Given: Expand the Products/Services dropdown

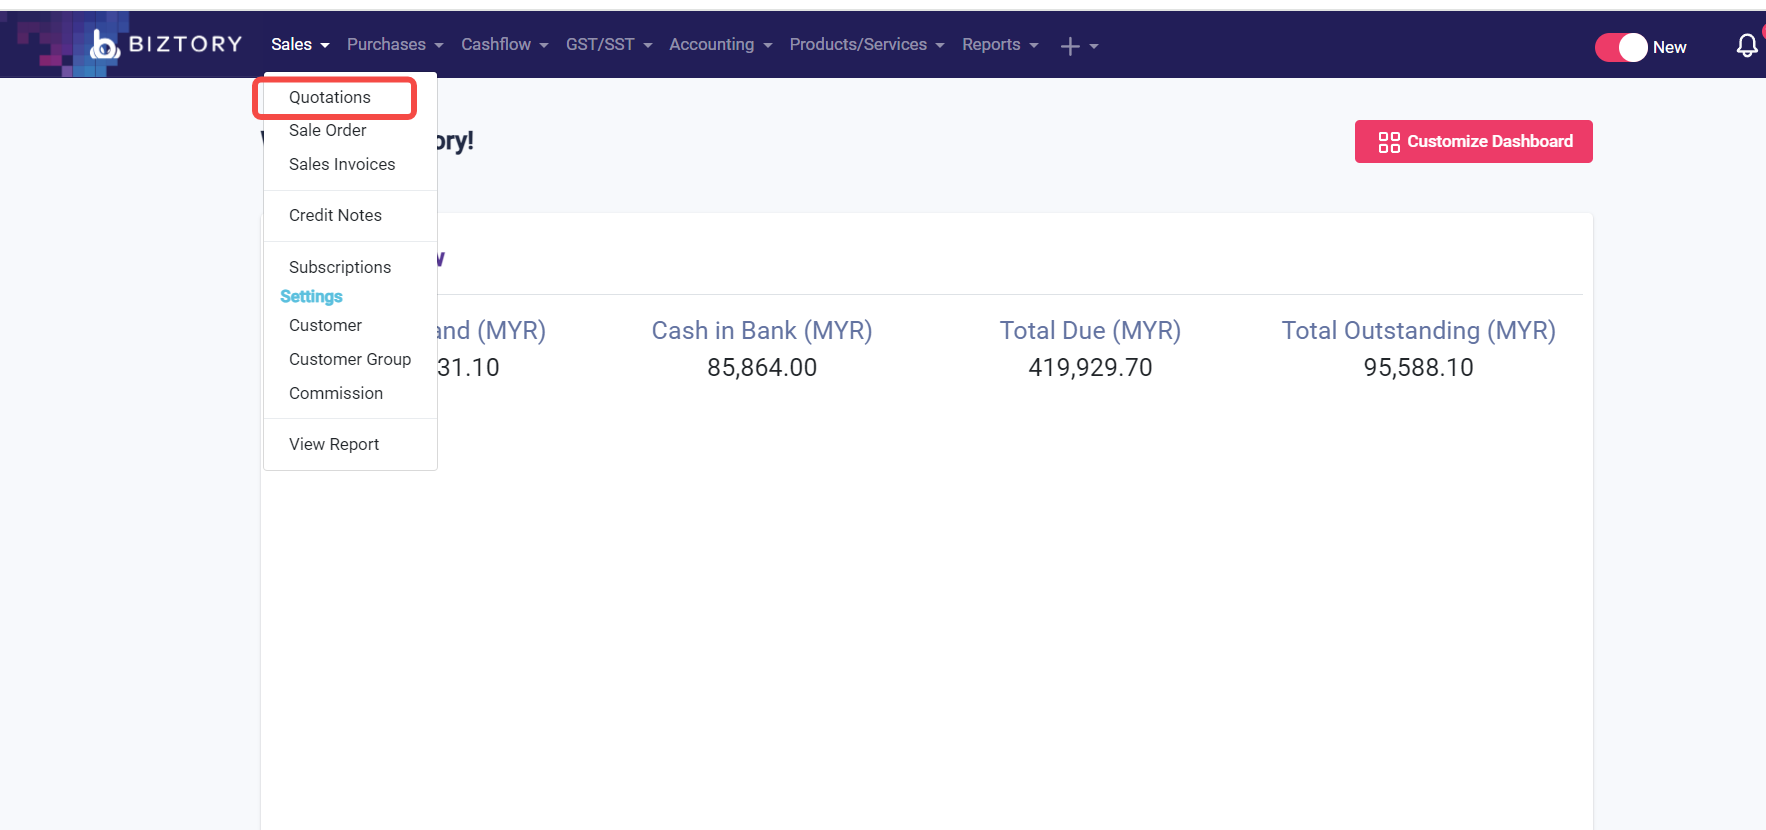Looking at the screenshot, I should (867, 44).
